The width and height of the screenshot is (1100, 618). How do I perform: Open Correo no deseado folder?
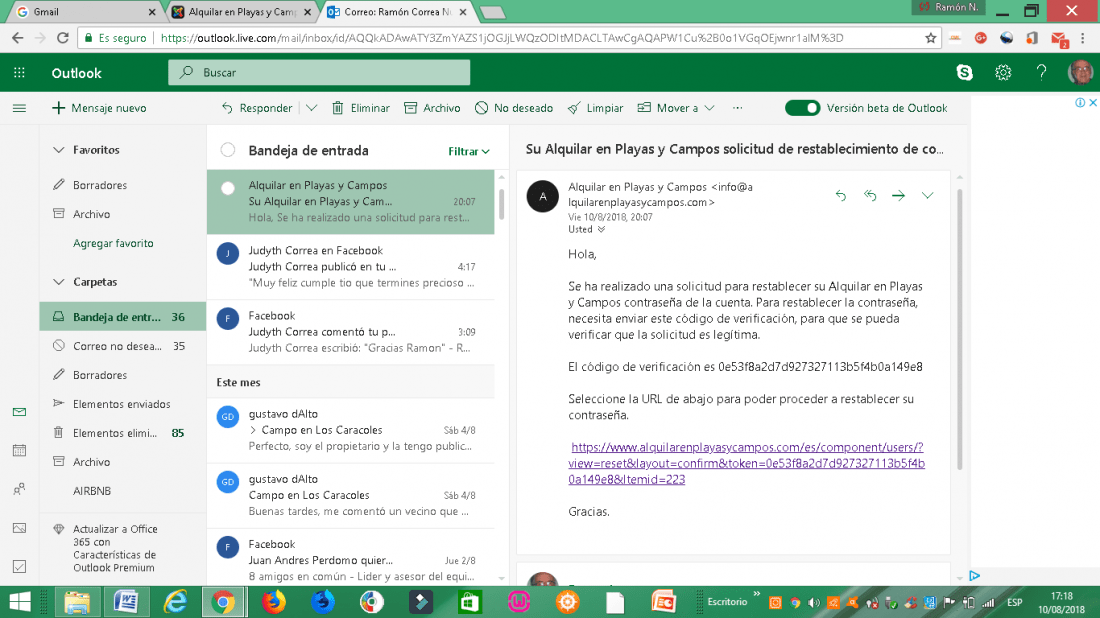pos(123,346)
